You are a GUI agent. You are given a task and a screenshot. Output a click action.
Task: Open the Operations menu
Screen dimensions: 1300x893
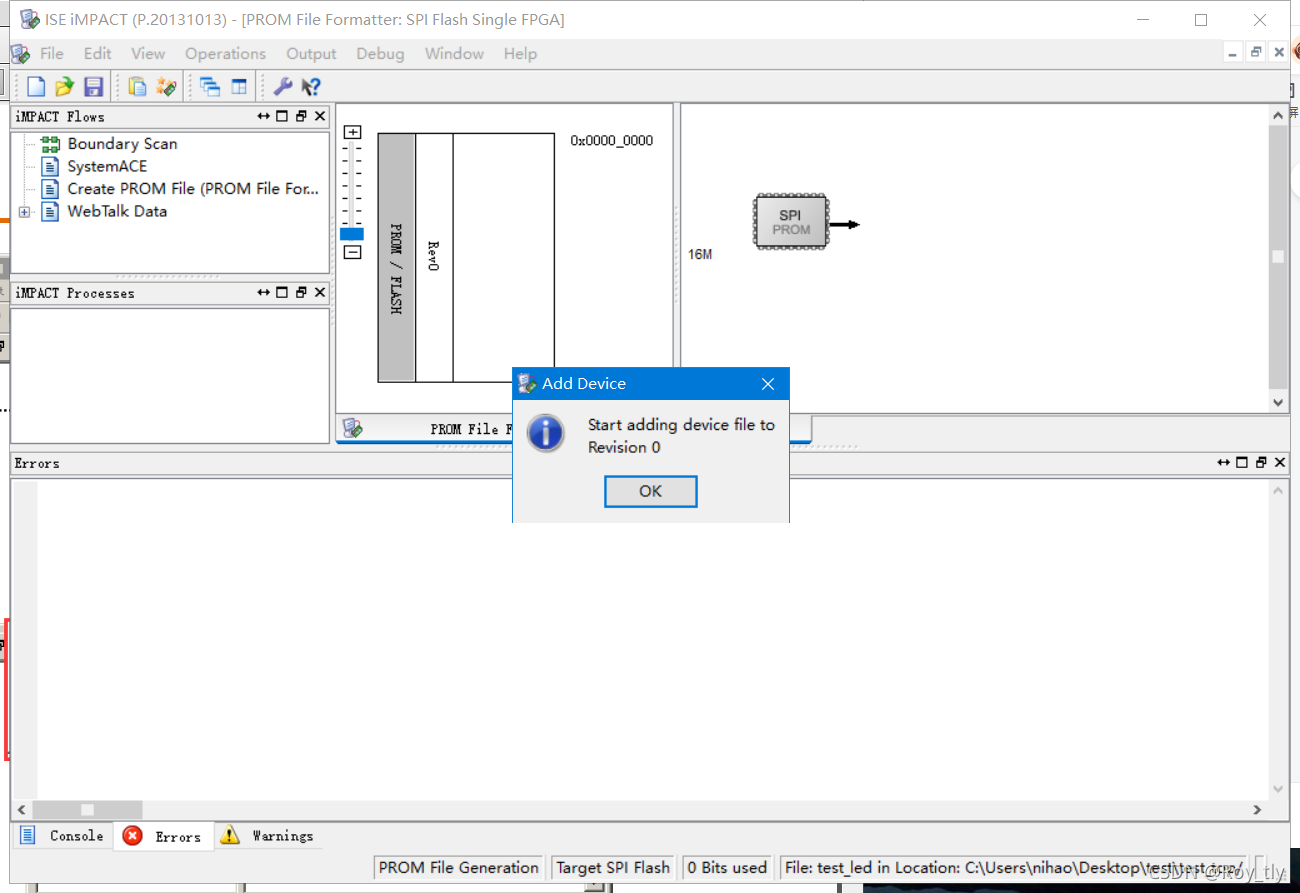(x=225, y=54)
